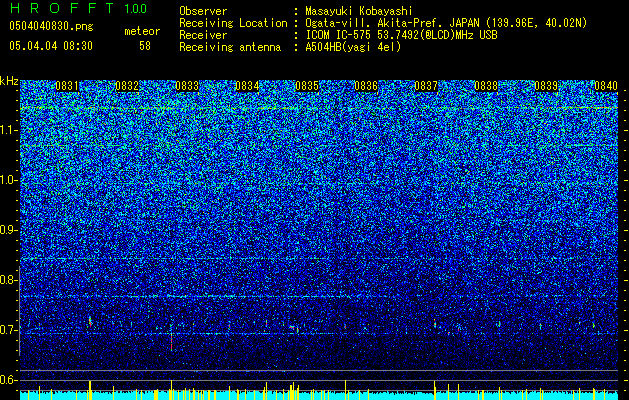Click the 0.7 kHz axis tick label
629x400 pixels.
(8, 330)
